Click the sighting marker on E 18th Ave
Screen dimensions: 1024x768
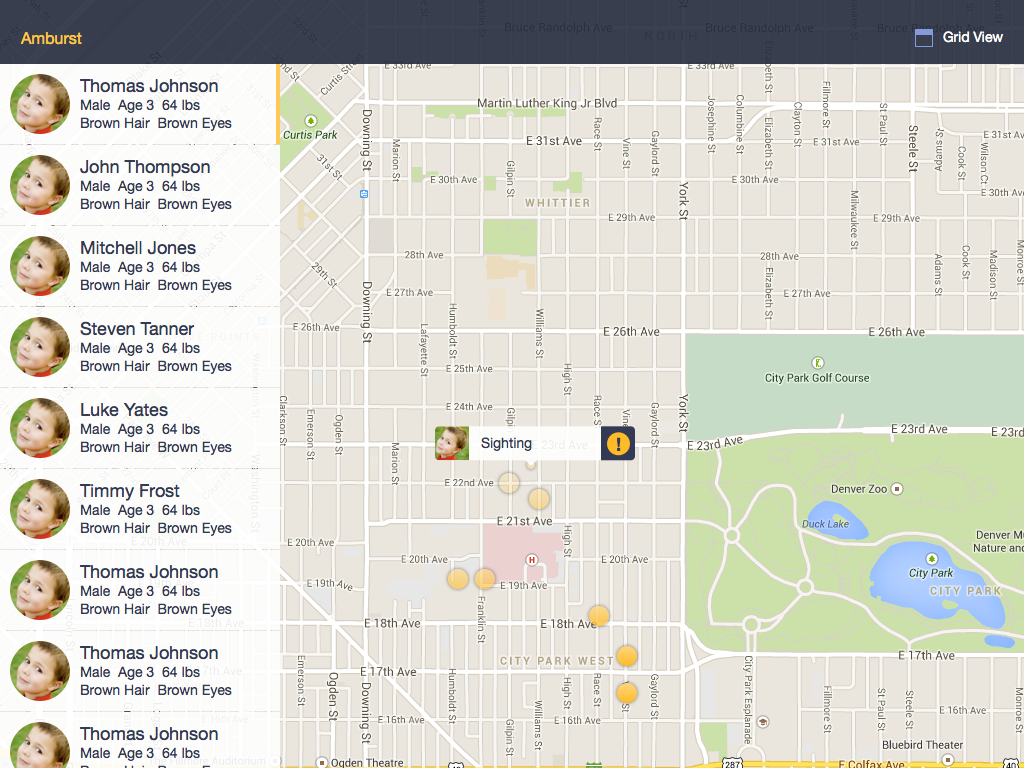[599, 615]
